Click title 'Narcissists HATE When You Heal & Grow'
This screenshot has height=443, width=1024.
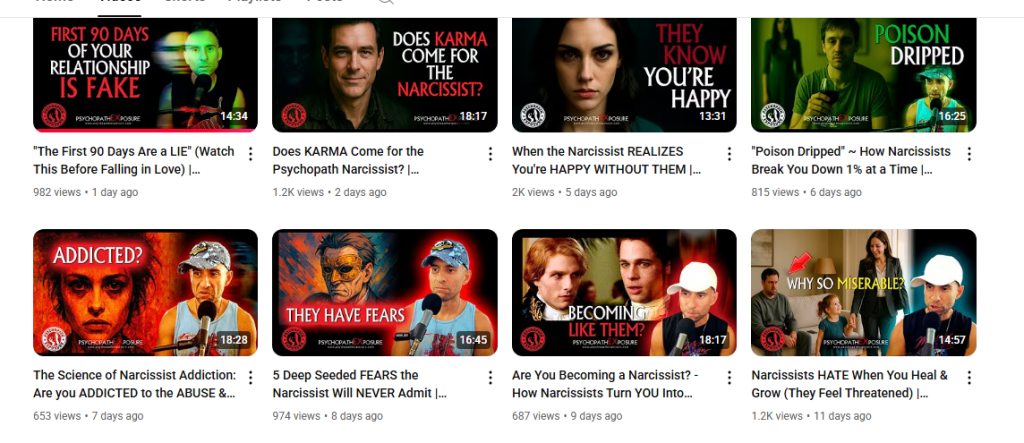pos(850,384)
